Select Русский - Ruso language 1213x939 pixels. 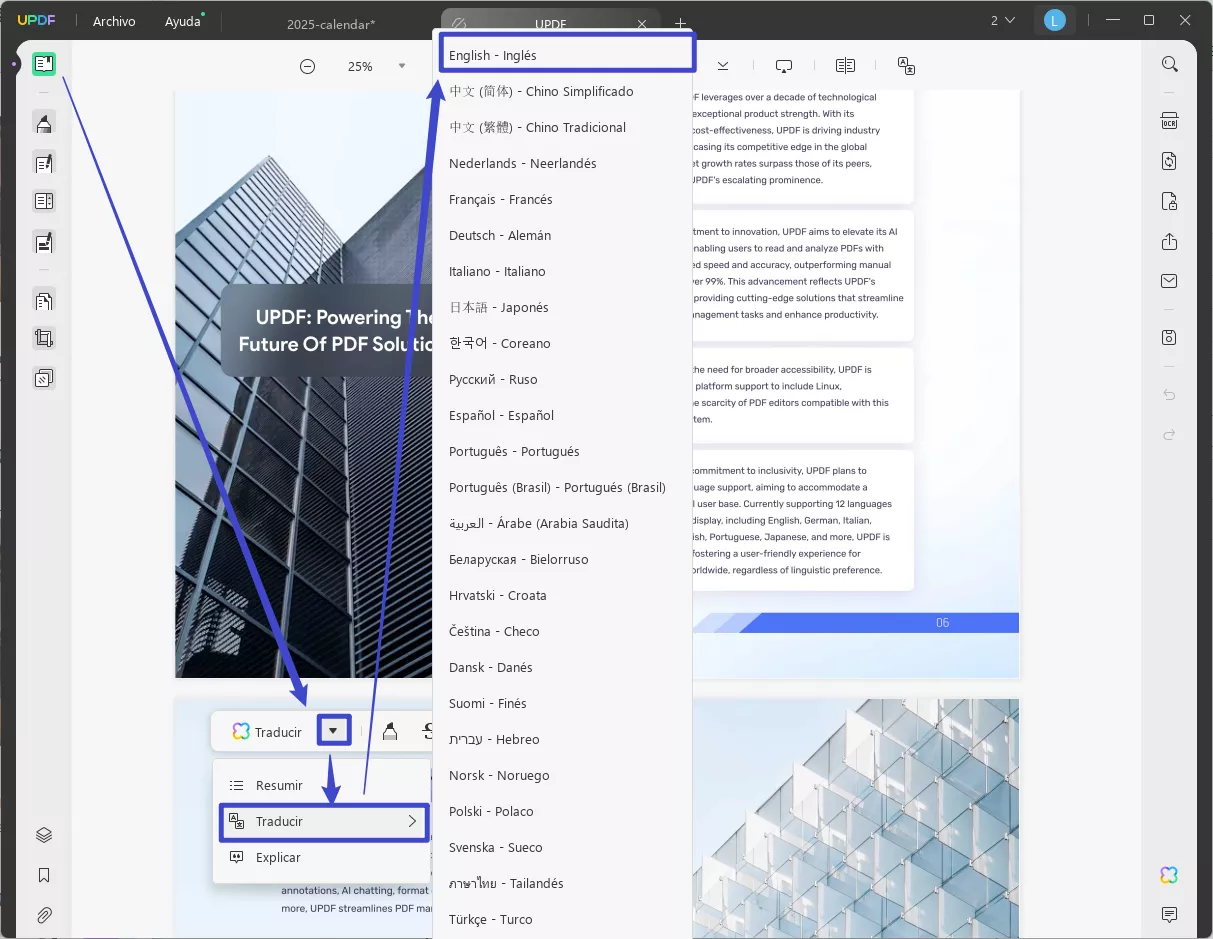[562, 379]
